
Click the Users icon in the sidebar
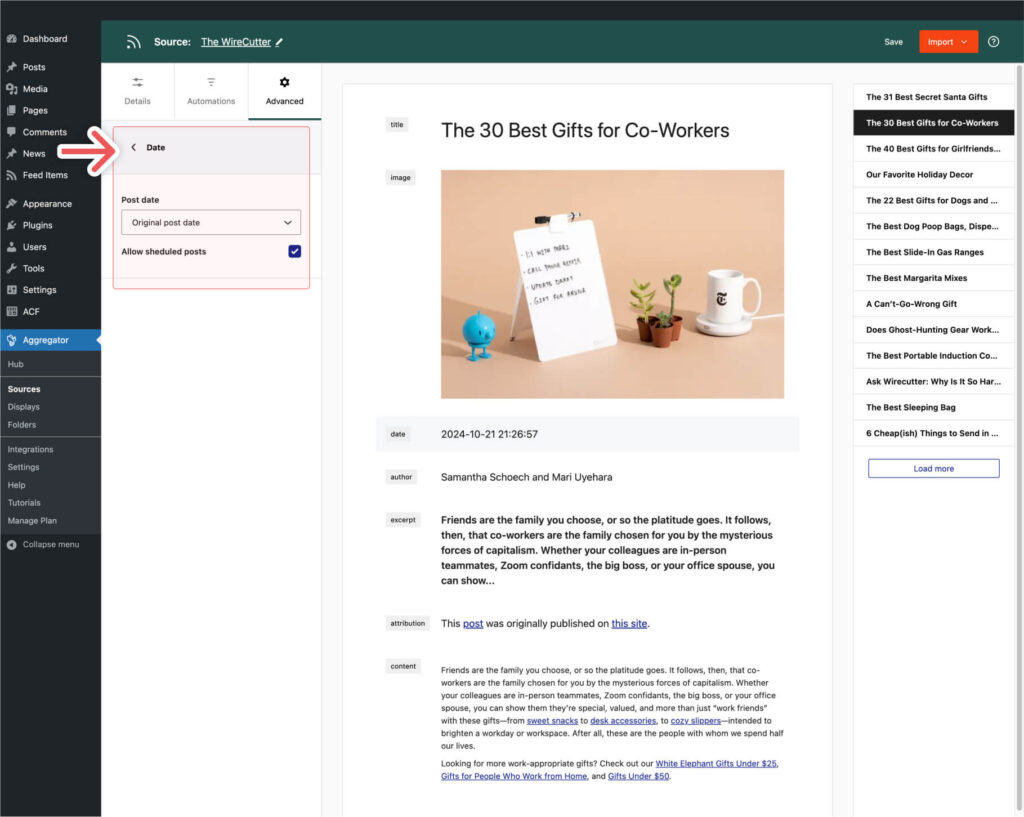pos(12,247)
